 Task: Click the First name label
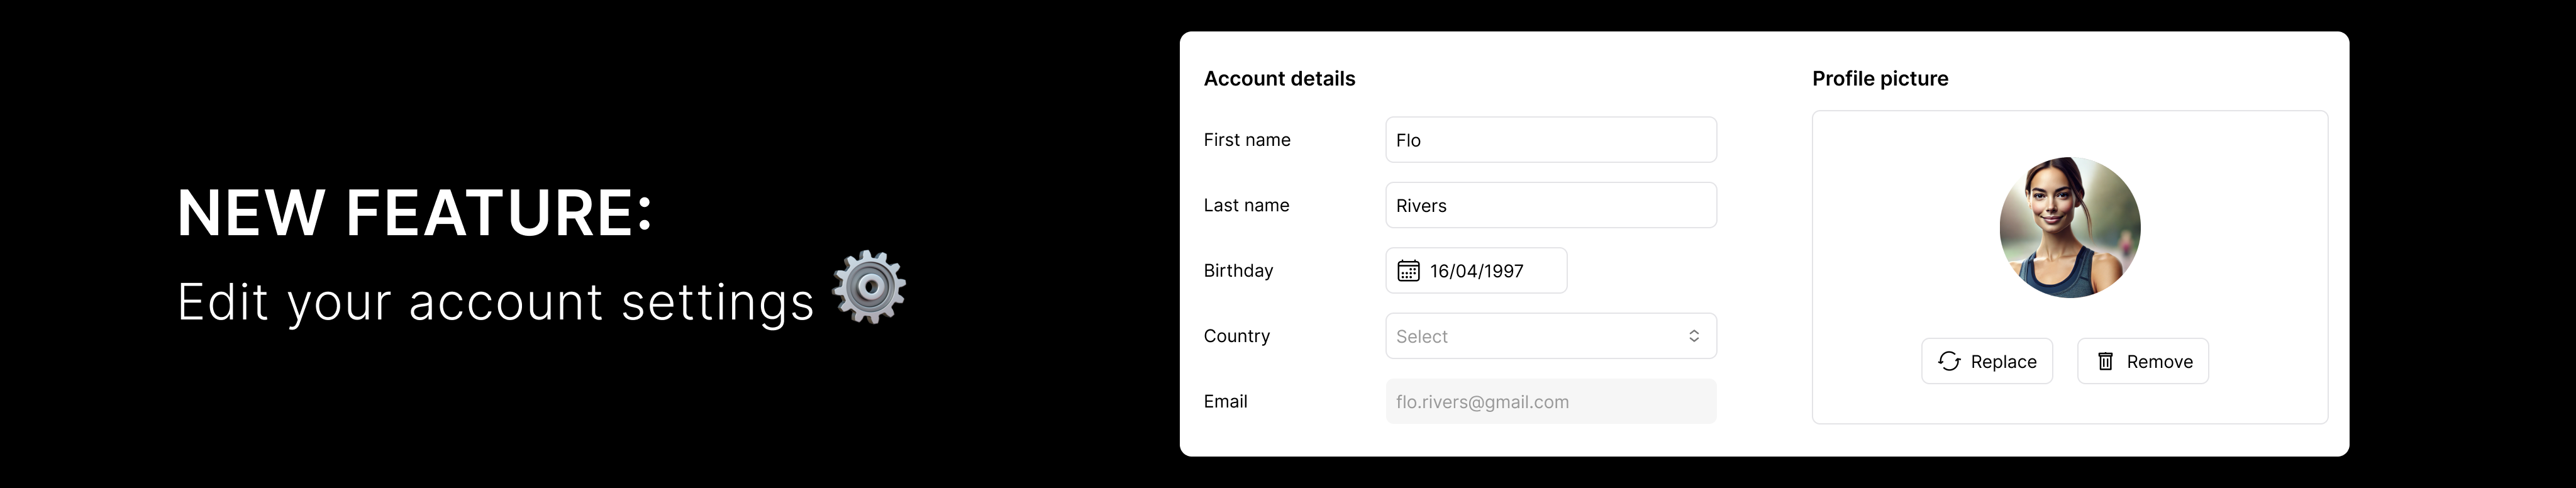[1246, 140]
